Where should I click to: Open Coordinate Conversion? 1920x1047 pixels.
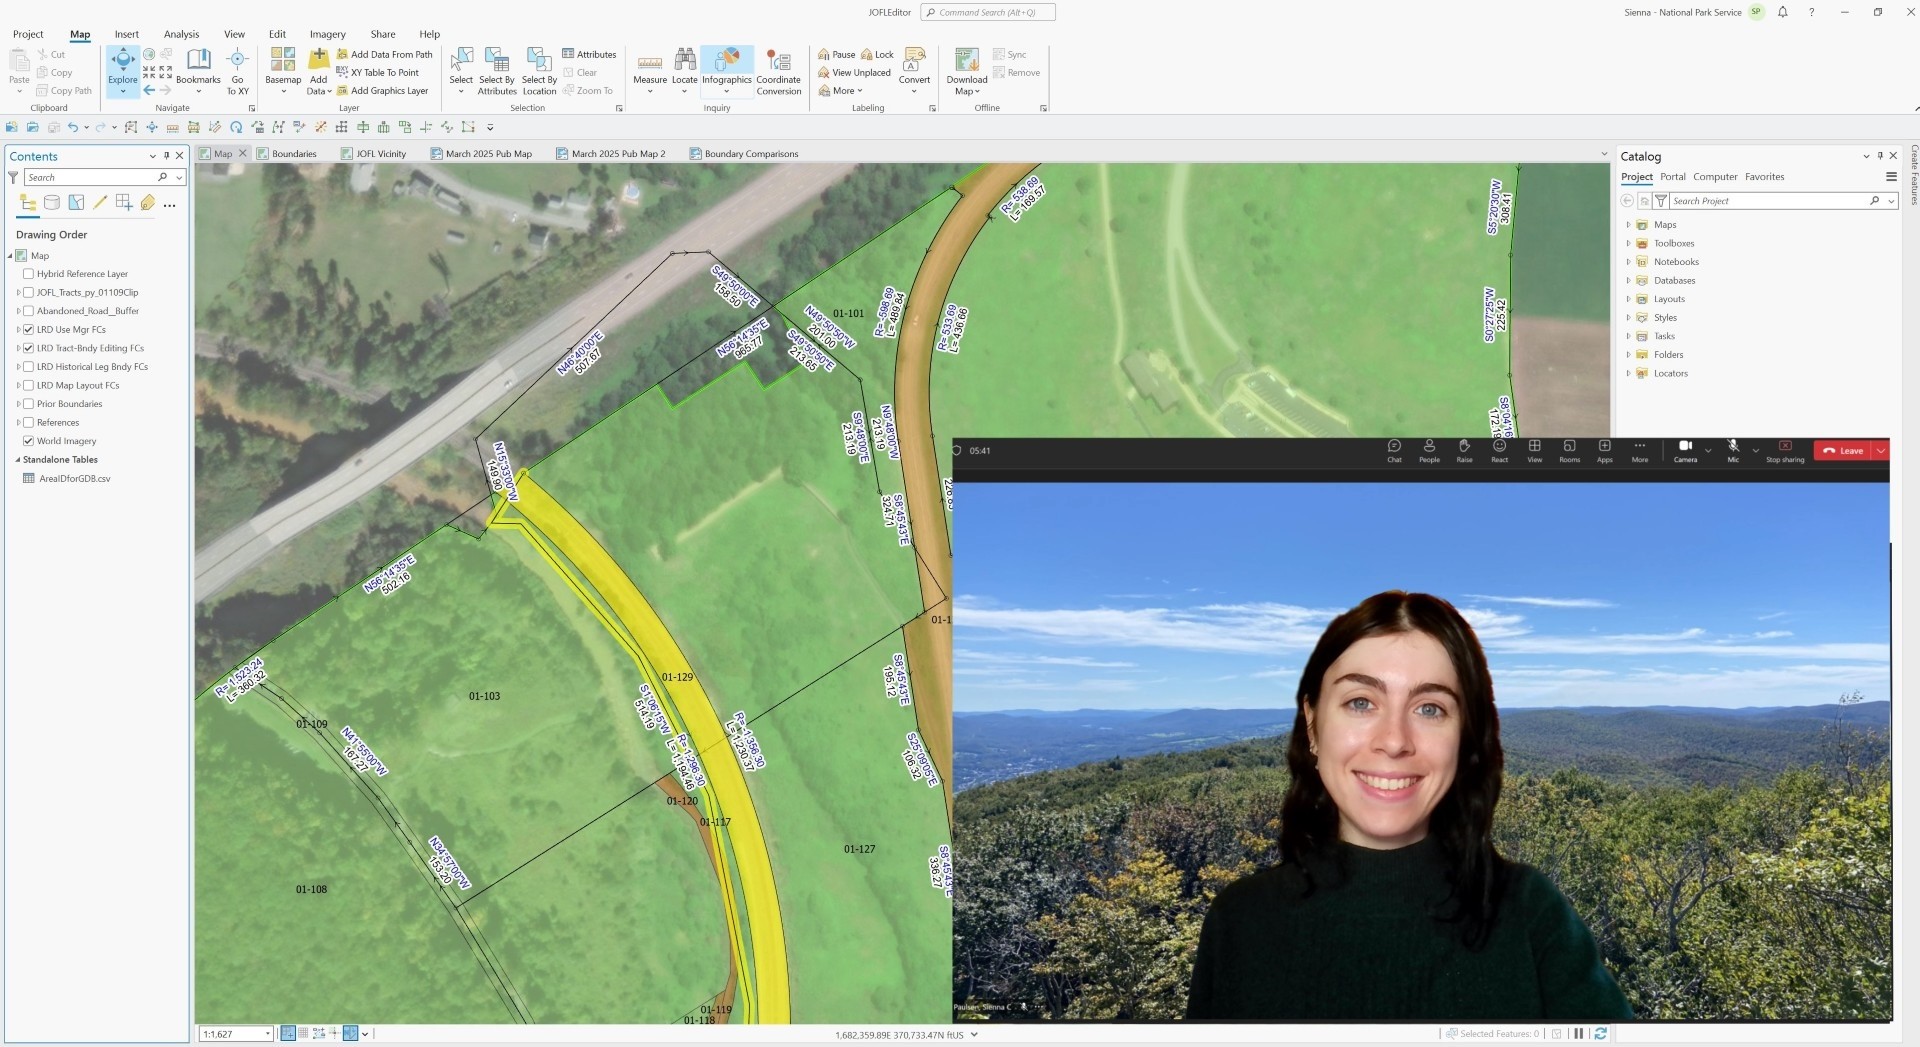click(779, 70)
